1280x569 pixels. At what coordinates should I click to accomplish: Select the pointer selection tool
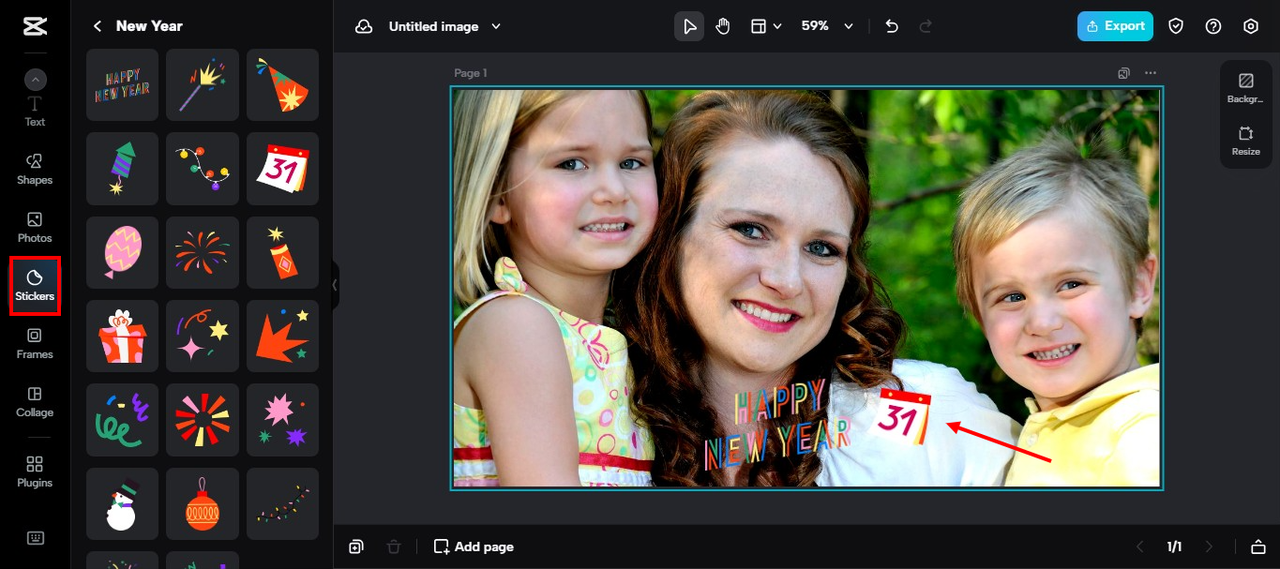point(689,26)
